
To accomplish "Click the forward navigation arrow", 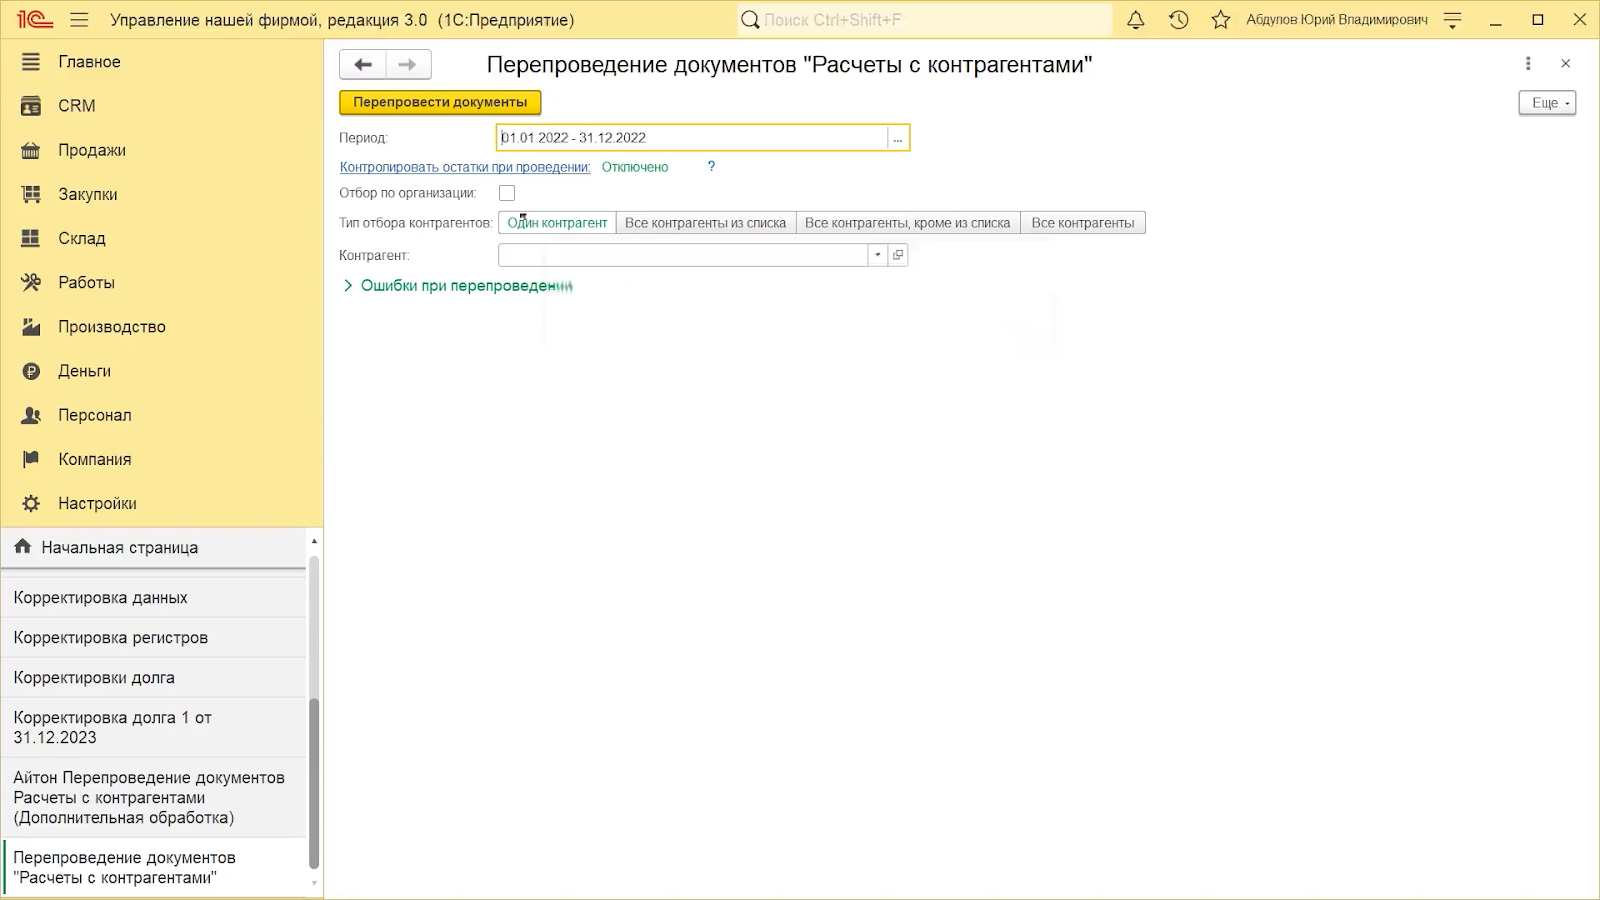I will (x=408, y=65).
